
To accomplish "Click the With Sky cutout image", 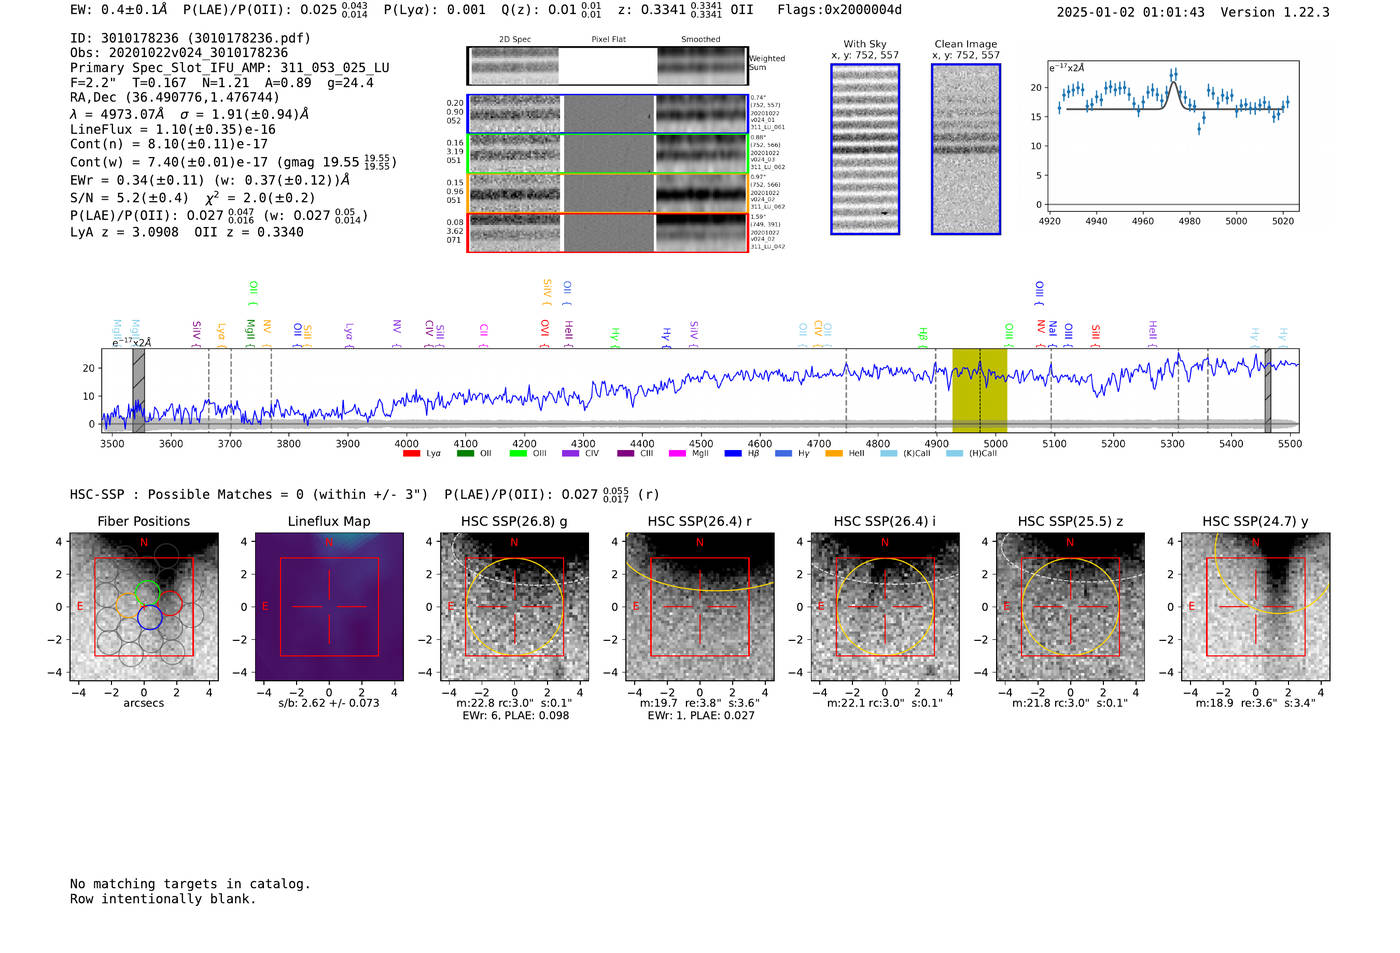I will click(x=865, y=149).
